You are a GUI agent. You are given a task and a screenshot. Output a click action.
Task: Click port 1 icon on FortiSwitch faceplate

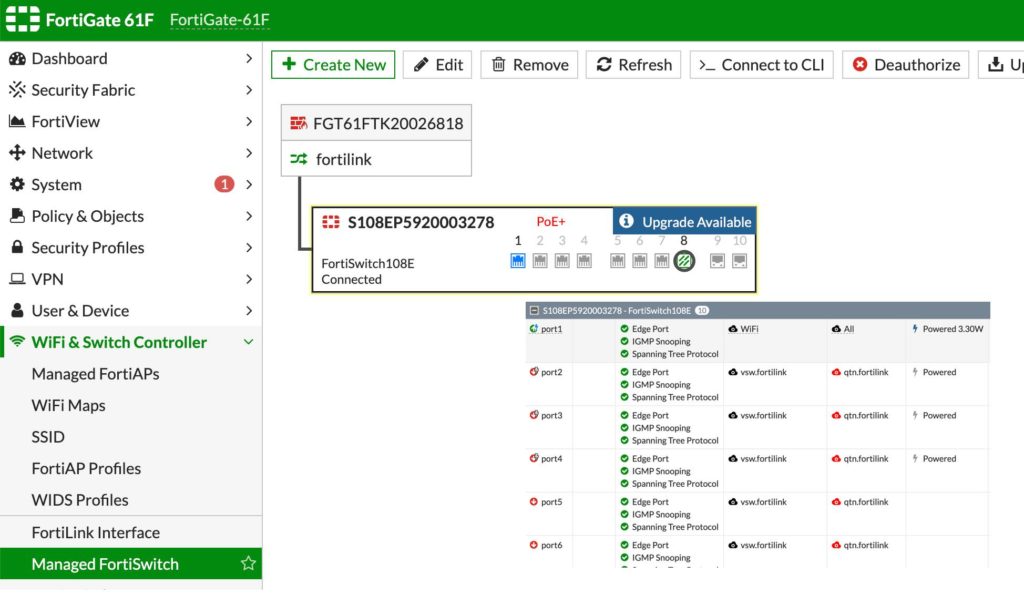518,261
